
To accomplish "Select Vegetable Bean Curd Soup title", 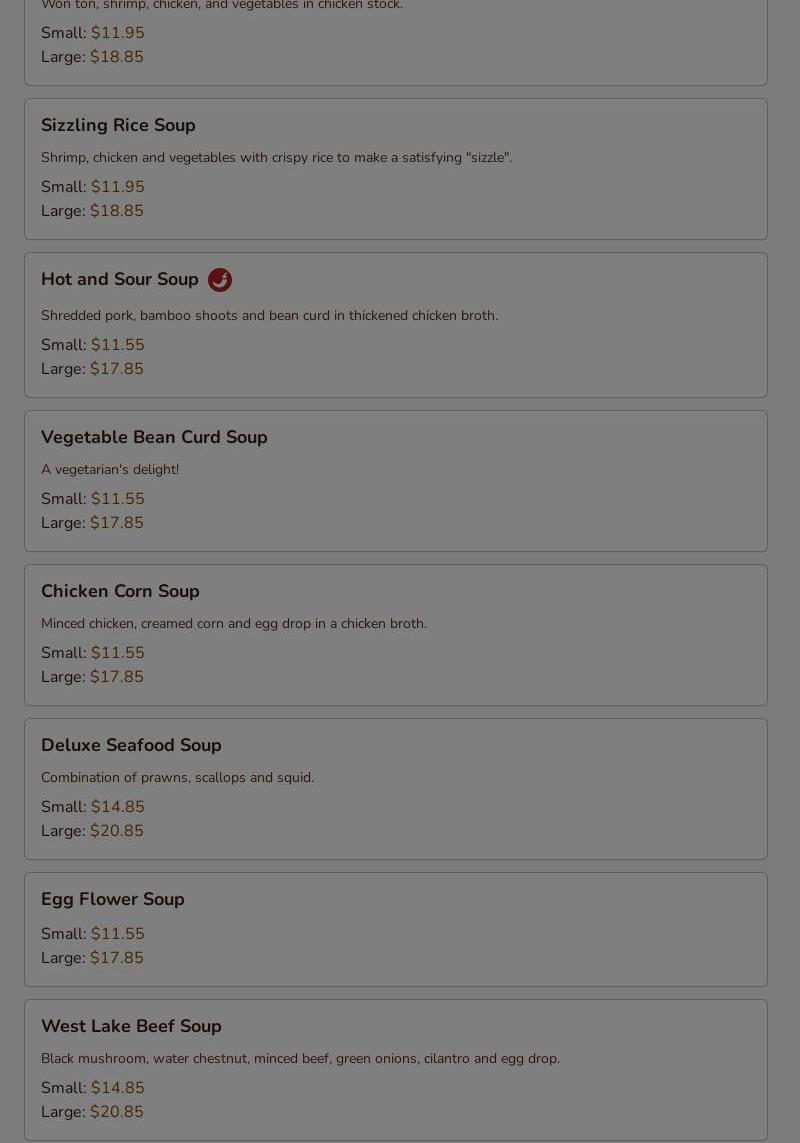I will coord(155,437).
